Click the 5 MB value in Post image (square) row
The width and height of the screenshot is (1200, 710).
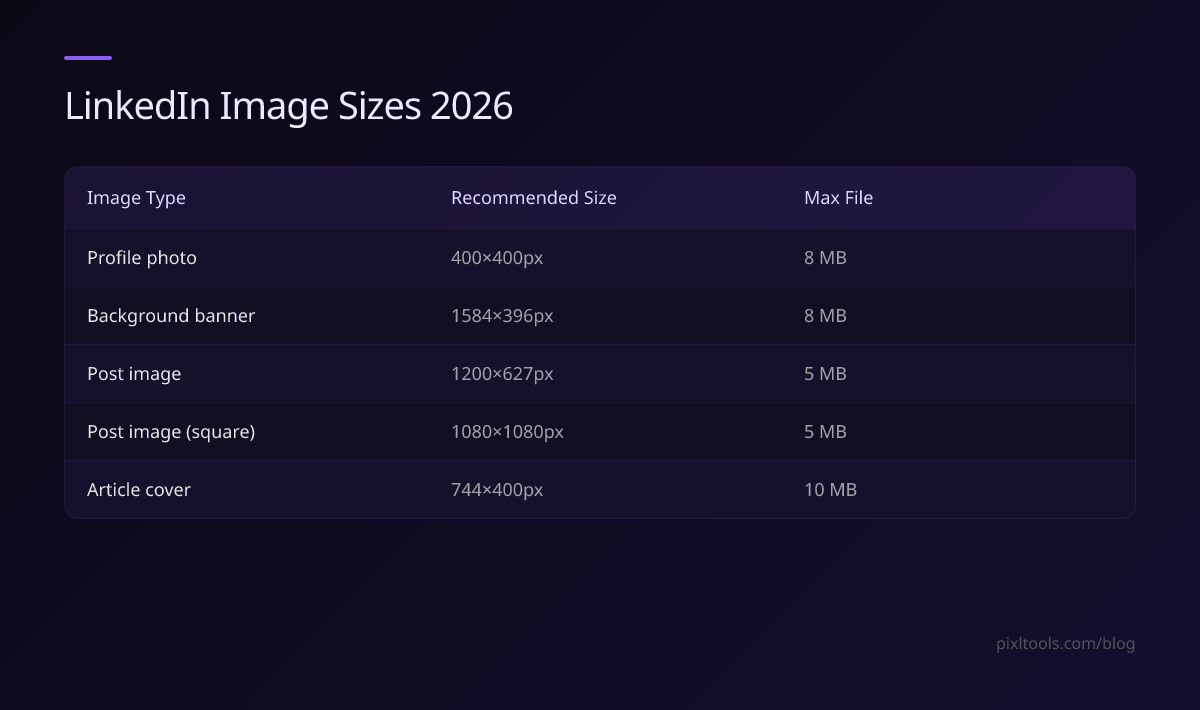[x=825, y=432]
